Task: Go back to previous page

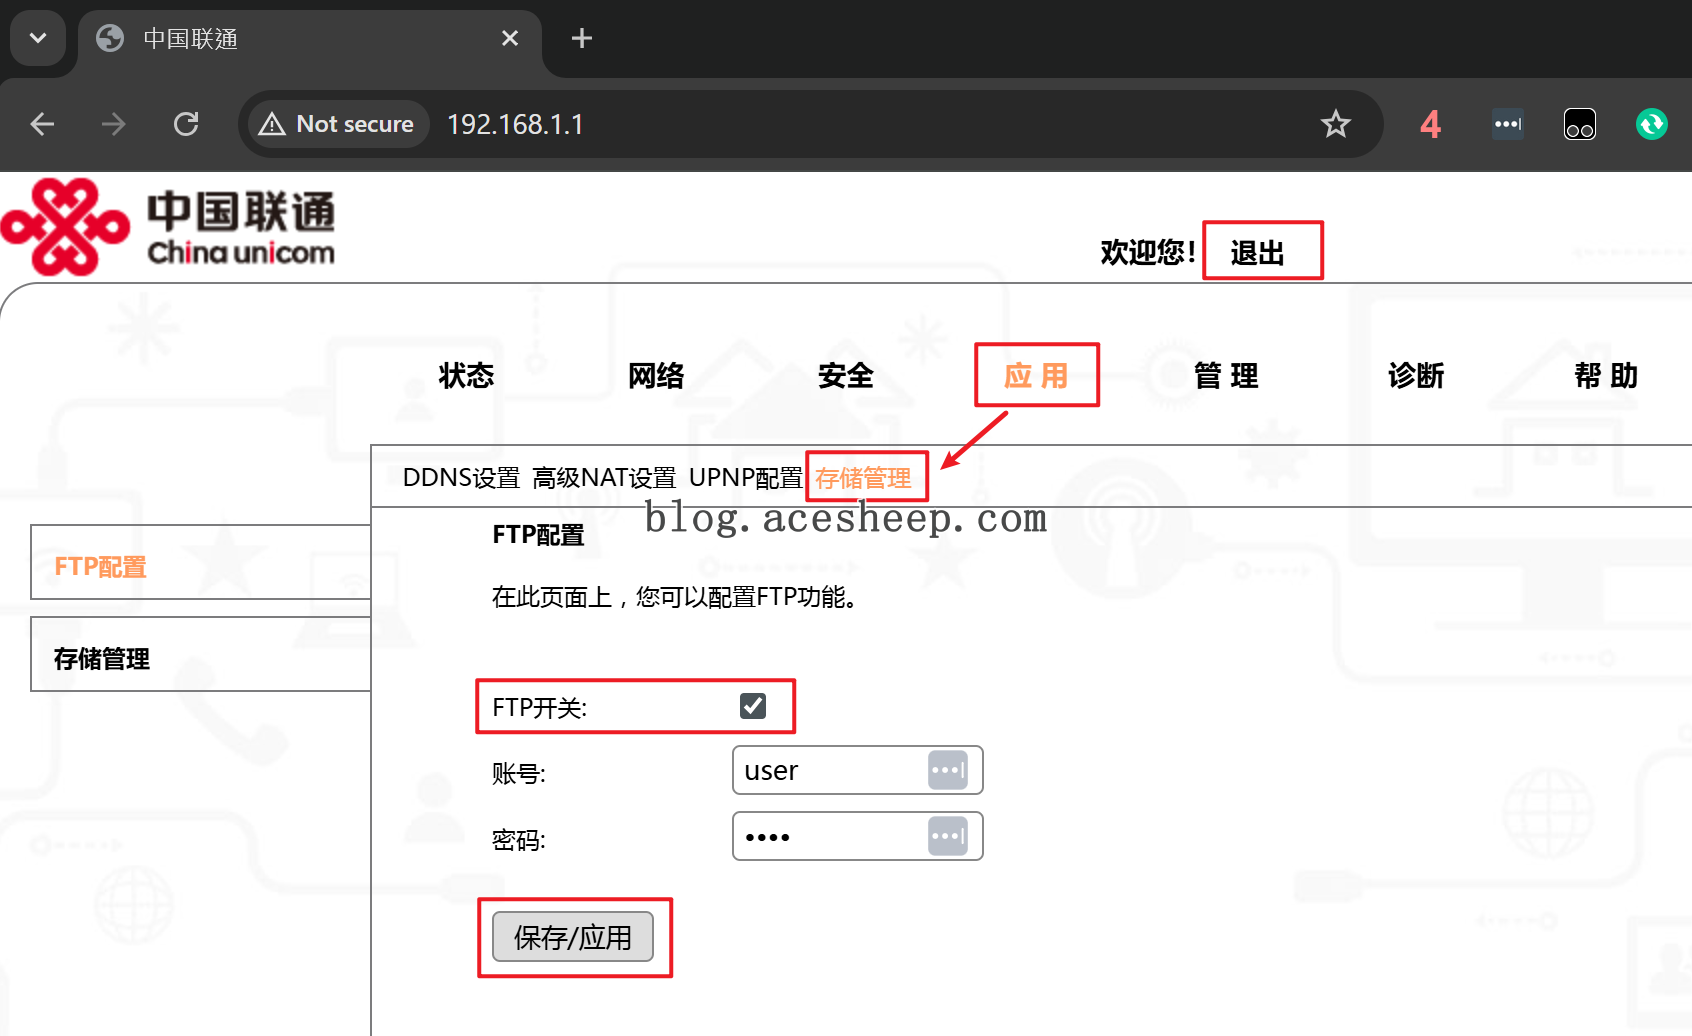Action: 42,124
